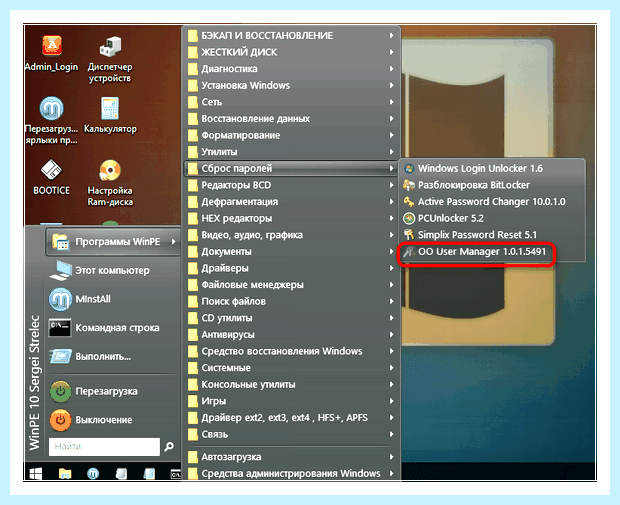Screen dimensions: 620x505
Task: Click the Windows Login Unlocker icon
Action: 409,168
